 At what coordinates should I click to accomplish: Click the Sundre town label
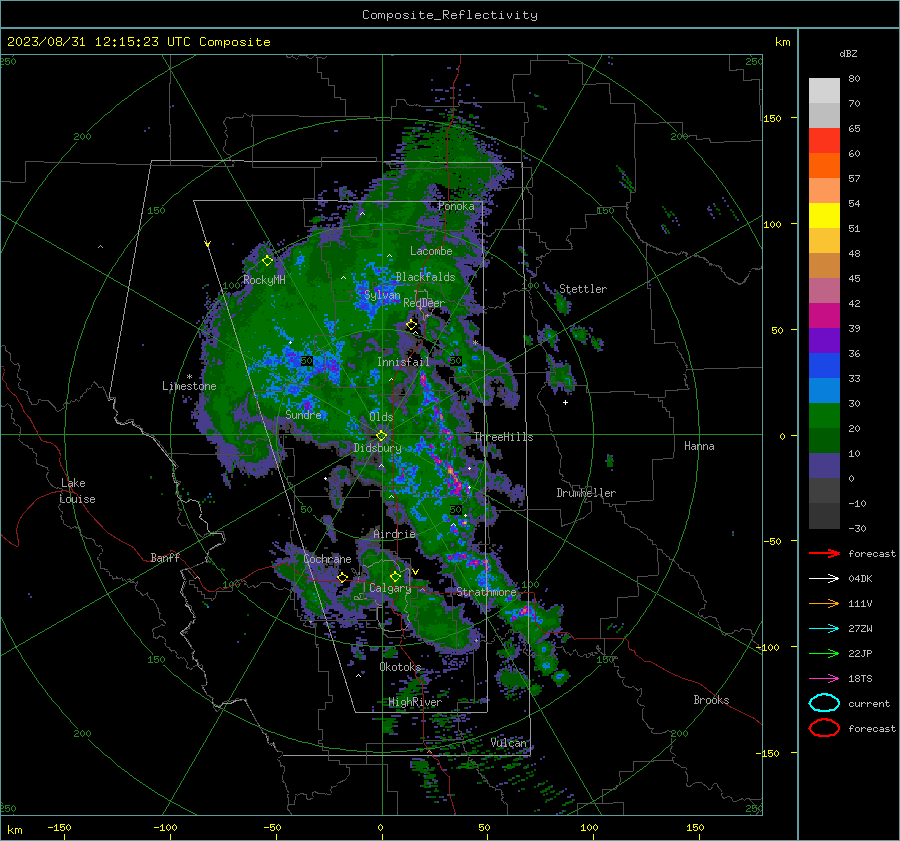pos(303,414)
